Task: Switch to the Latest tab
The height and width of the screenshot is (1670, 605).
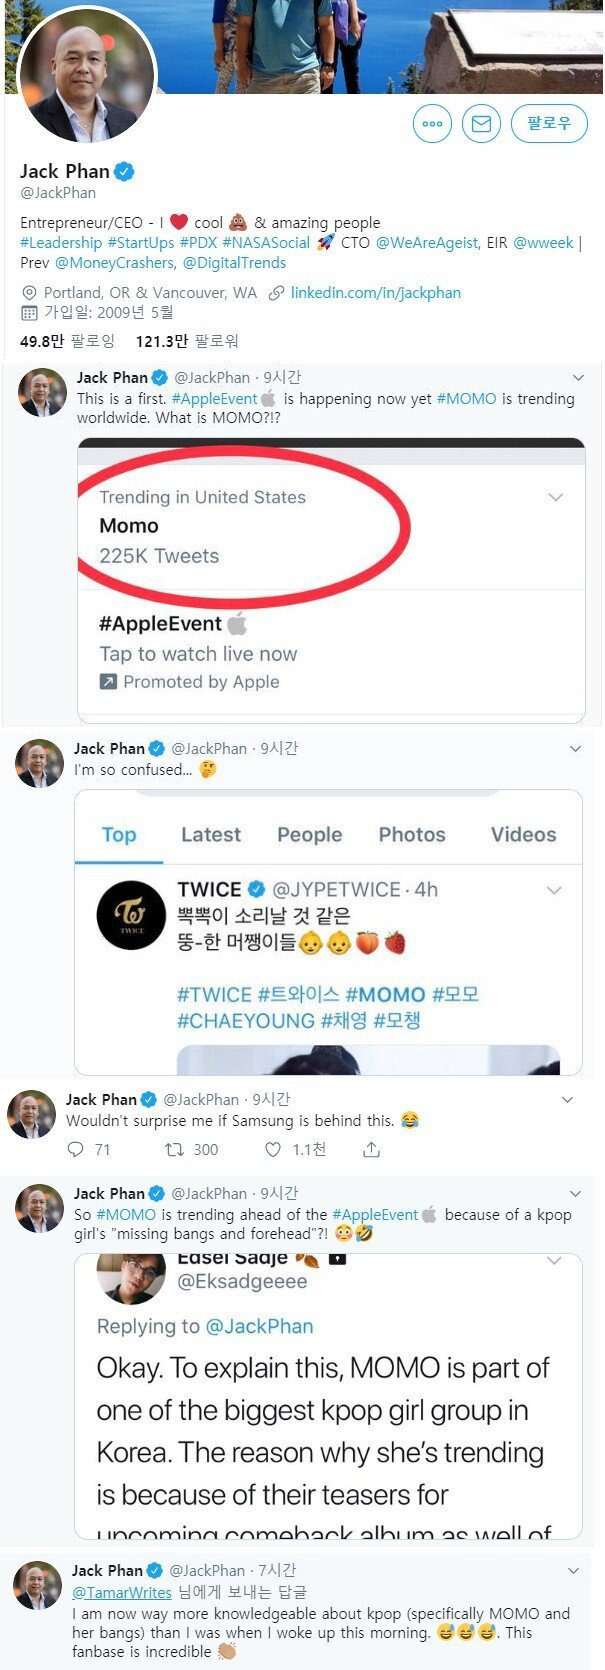Action: (x=210, y=835)
